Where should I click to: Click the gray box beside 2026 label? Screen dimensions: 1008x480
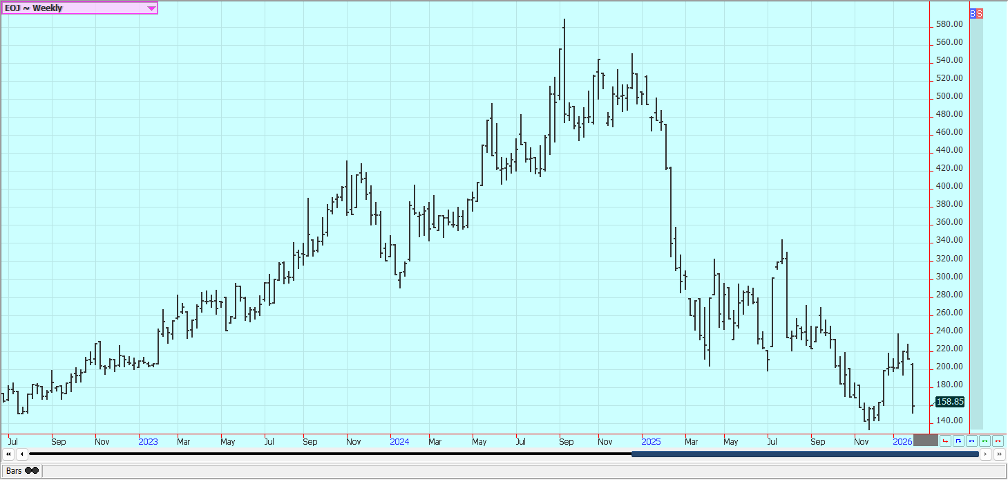click(926, 440)
